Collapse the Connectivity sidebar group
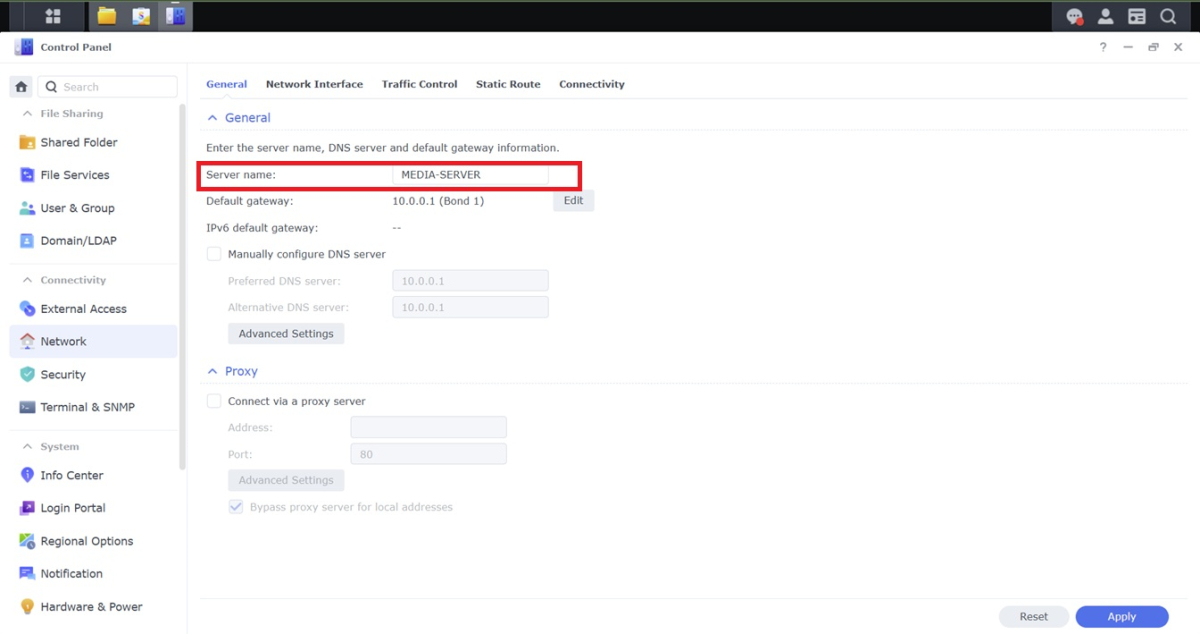The height and width of the screenshot is (634, 1200). (x=28, y=280)
